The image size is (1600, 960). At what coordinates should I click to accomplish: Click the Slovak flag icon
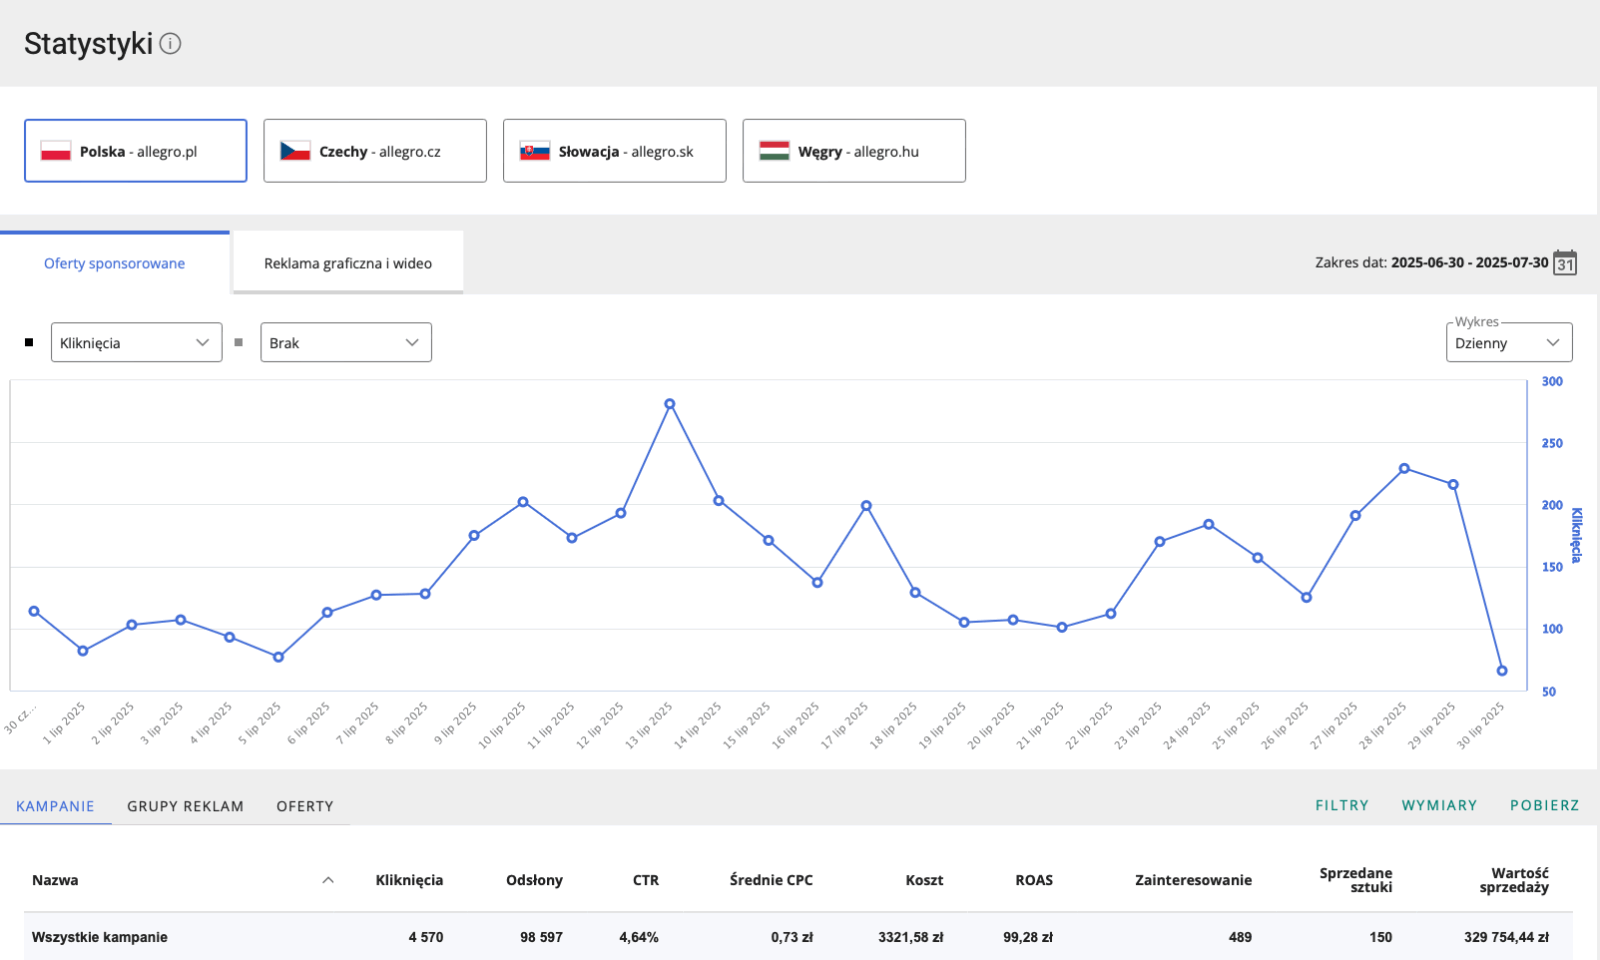[x=535, y=151]
